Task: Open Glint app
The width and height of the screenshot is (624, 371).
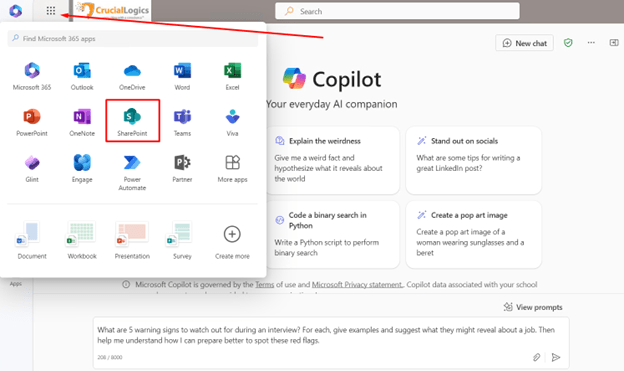Action: coord(32,168)
